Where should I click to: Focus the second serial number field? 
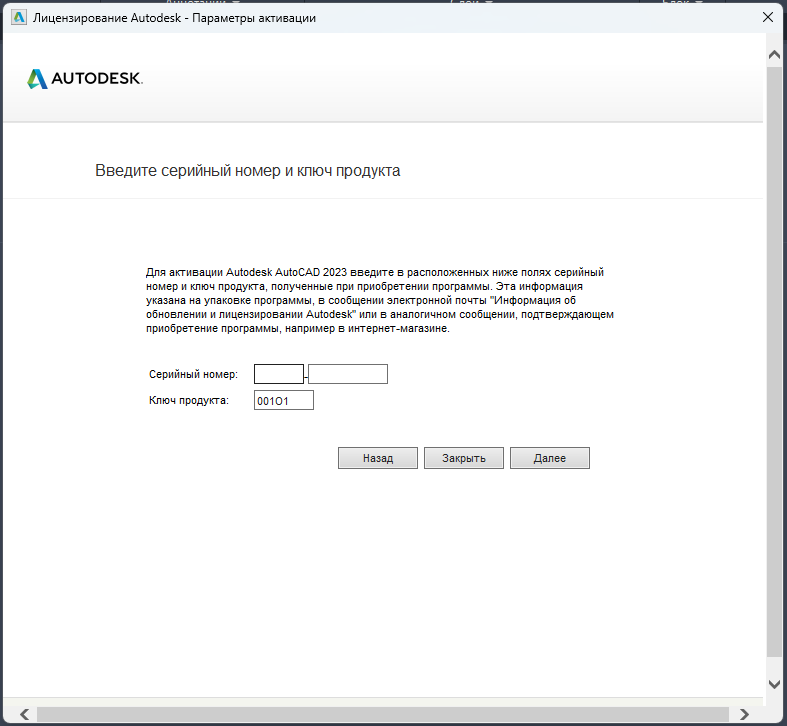pos(348,374)
